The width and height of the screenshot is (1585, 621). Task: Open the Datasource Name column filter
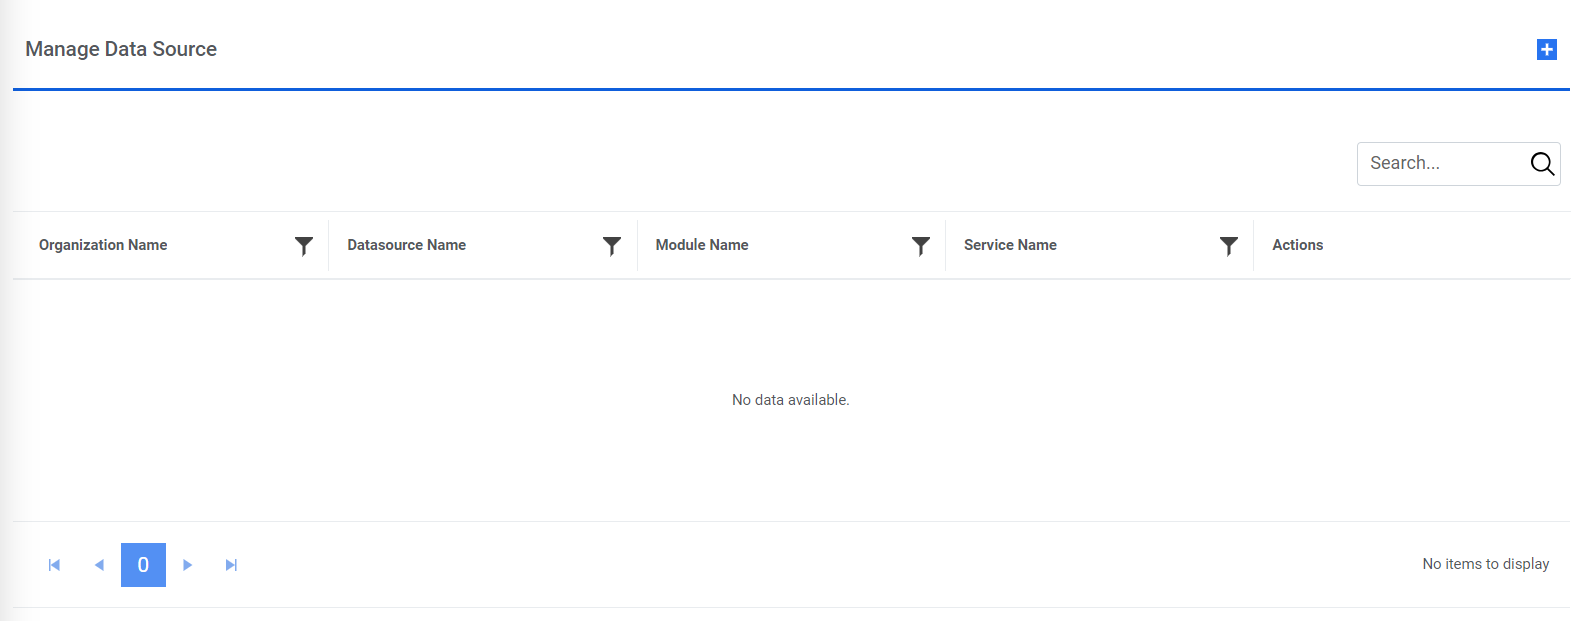[612, 246]
